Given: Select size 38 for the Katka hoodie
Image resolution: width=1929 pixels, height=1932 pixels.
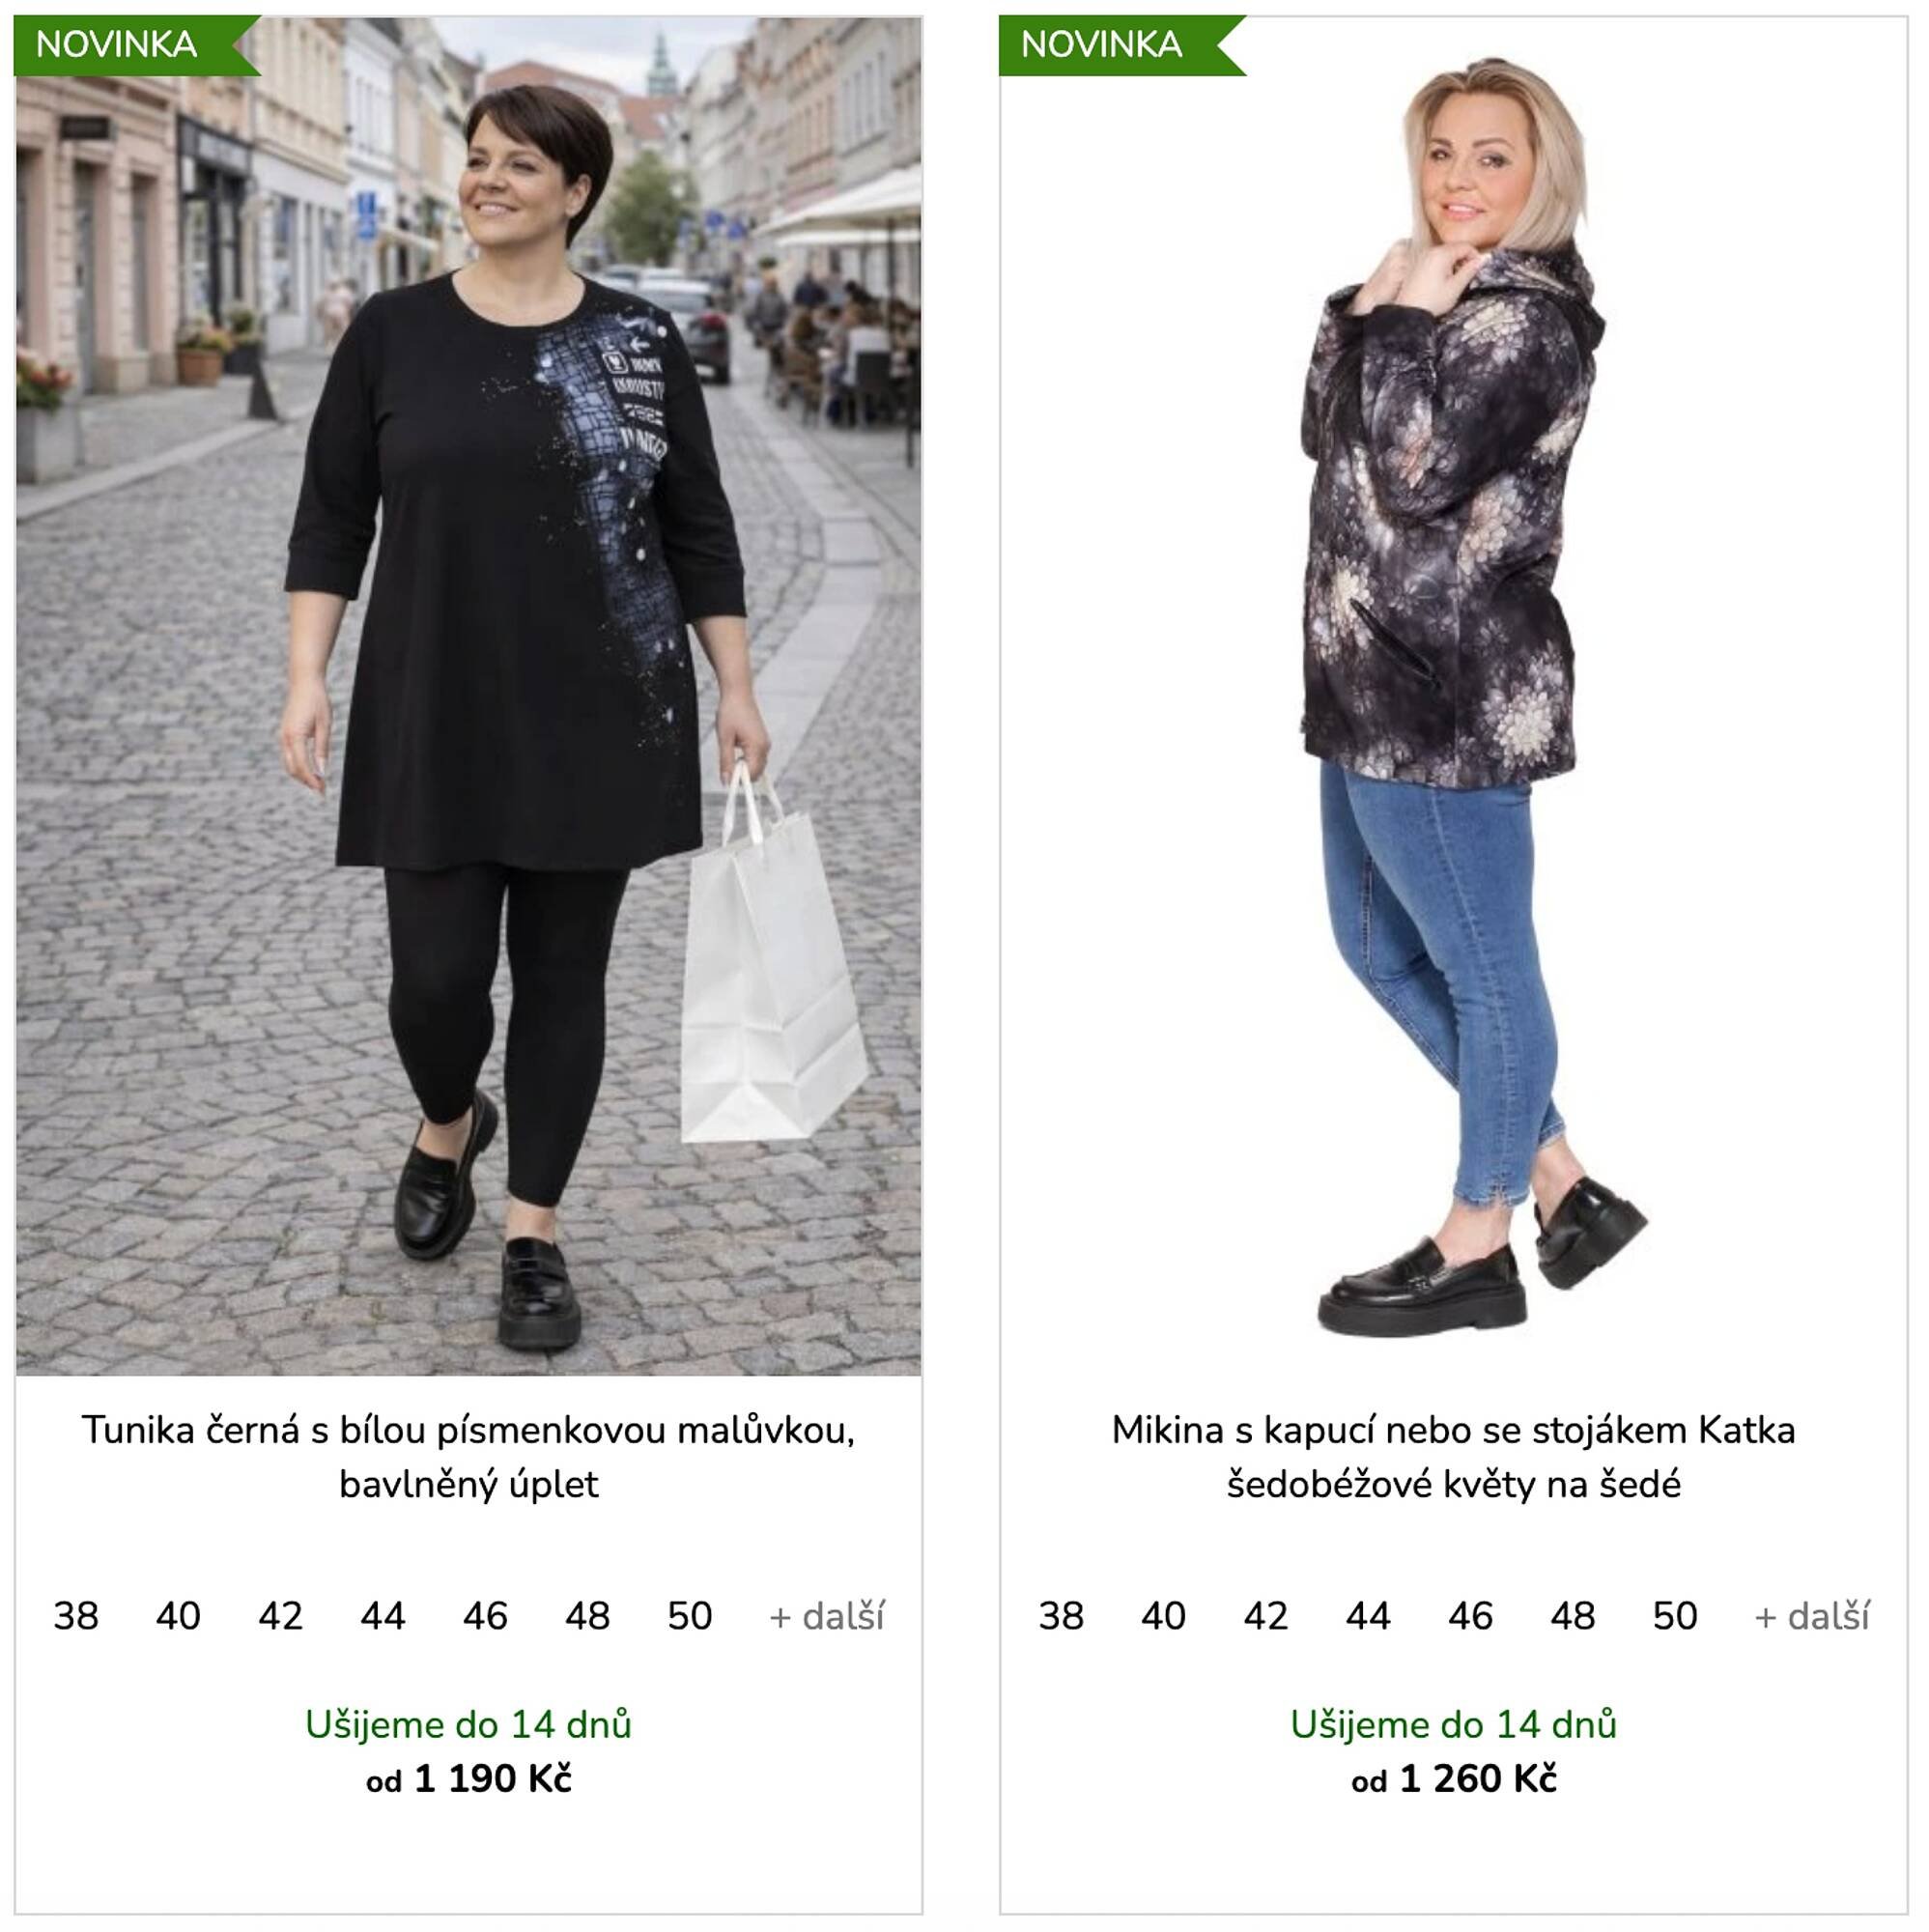Looking at the screenshot, I should [x=1061, y=1616].
